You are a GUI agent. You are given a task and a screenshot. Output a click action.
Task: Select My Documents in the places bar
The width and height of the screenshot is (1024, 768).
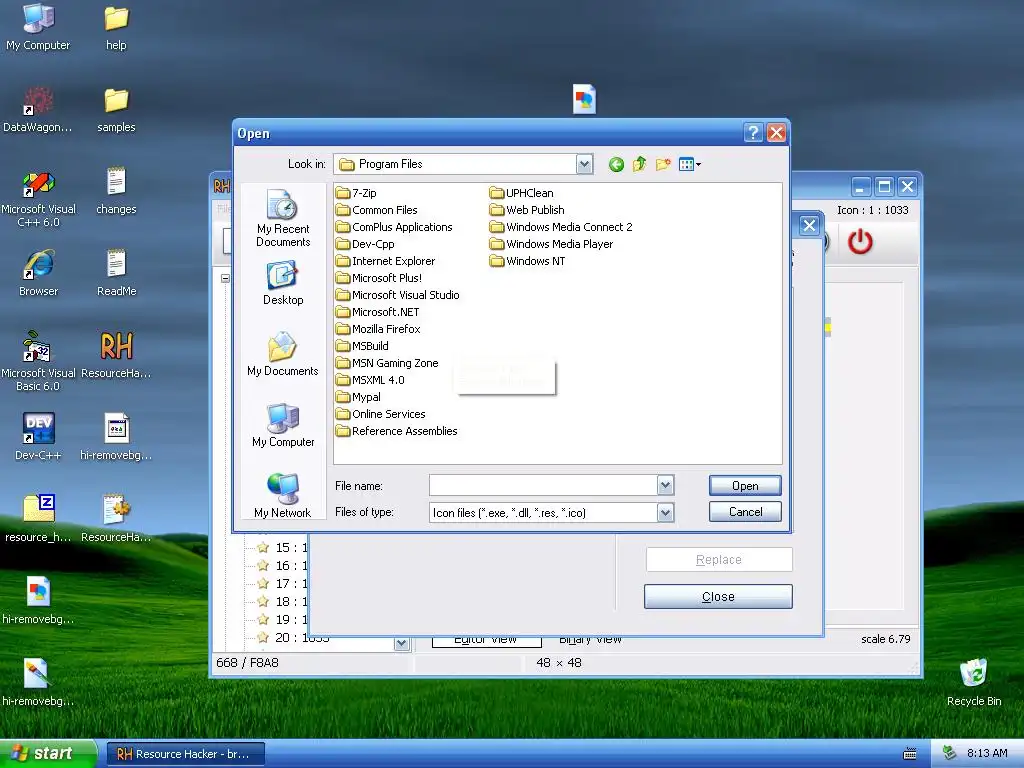(283, 354)
